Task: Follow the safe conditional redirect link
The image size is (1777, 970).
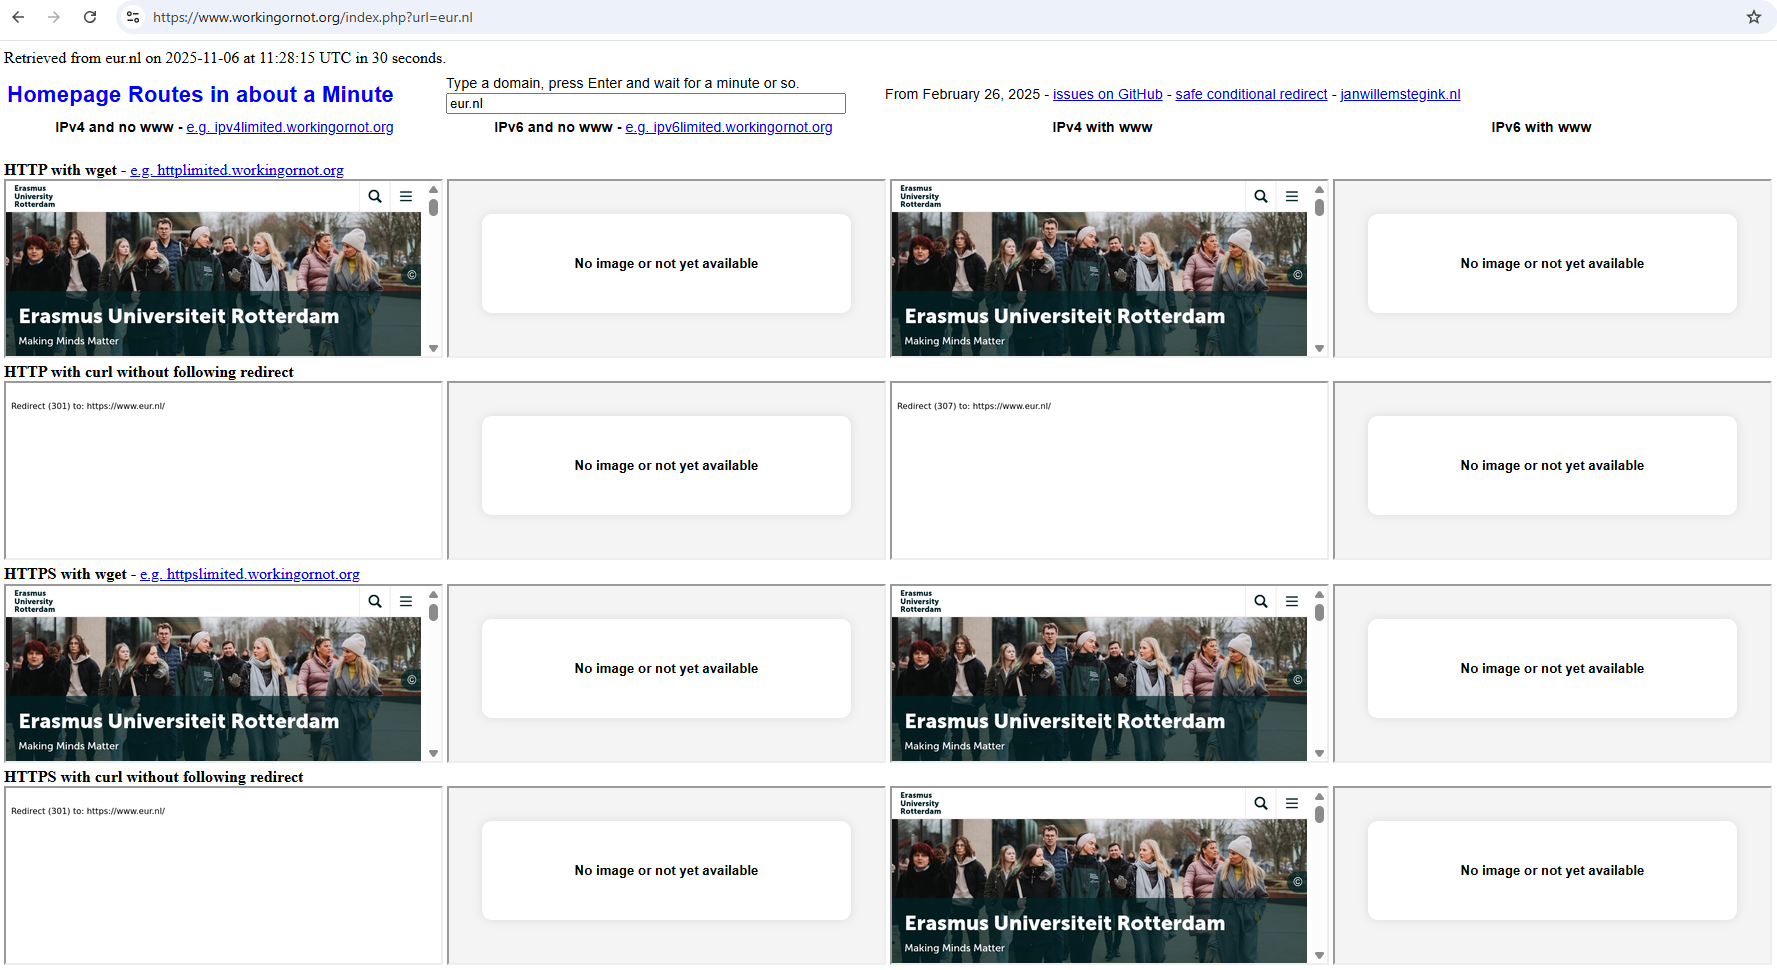Action: pos(1251,94)
